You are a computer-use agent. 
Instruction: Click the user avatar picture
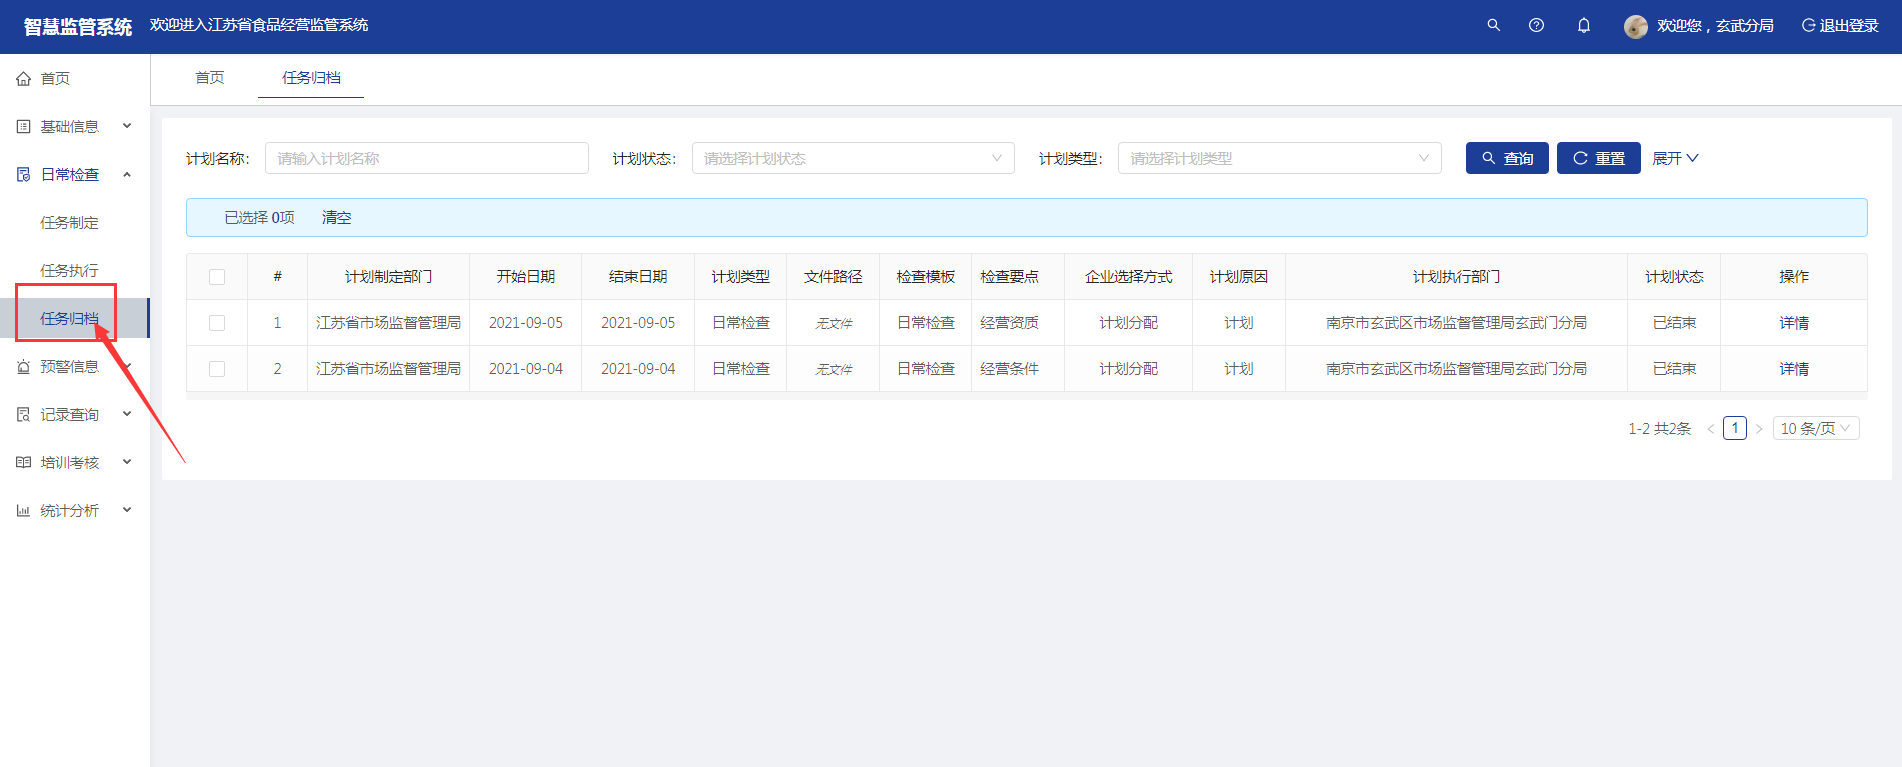point(1636,26)
